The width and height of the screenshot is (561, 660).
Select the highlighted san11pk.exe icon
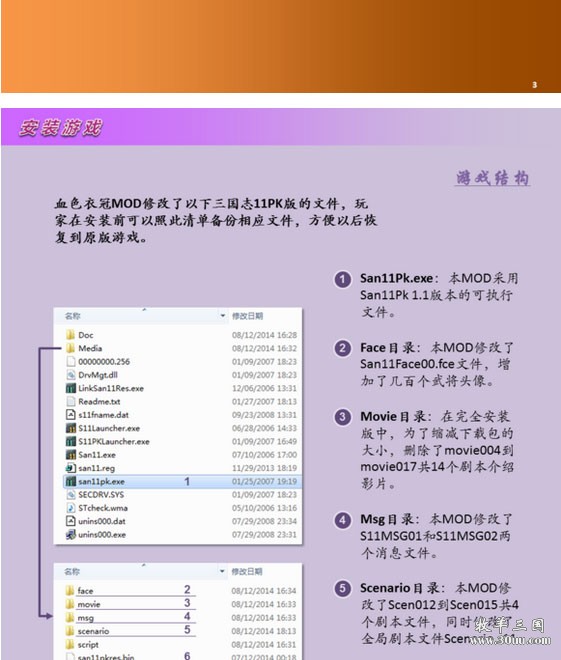click(71, 481)
